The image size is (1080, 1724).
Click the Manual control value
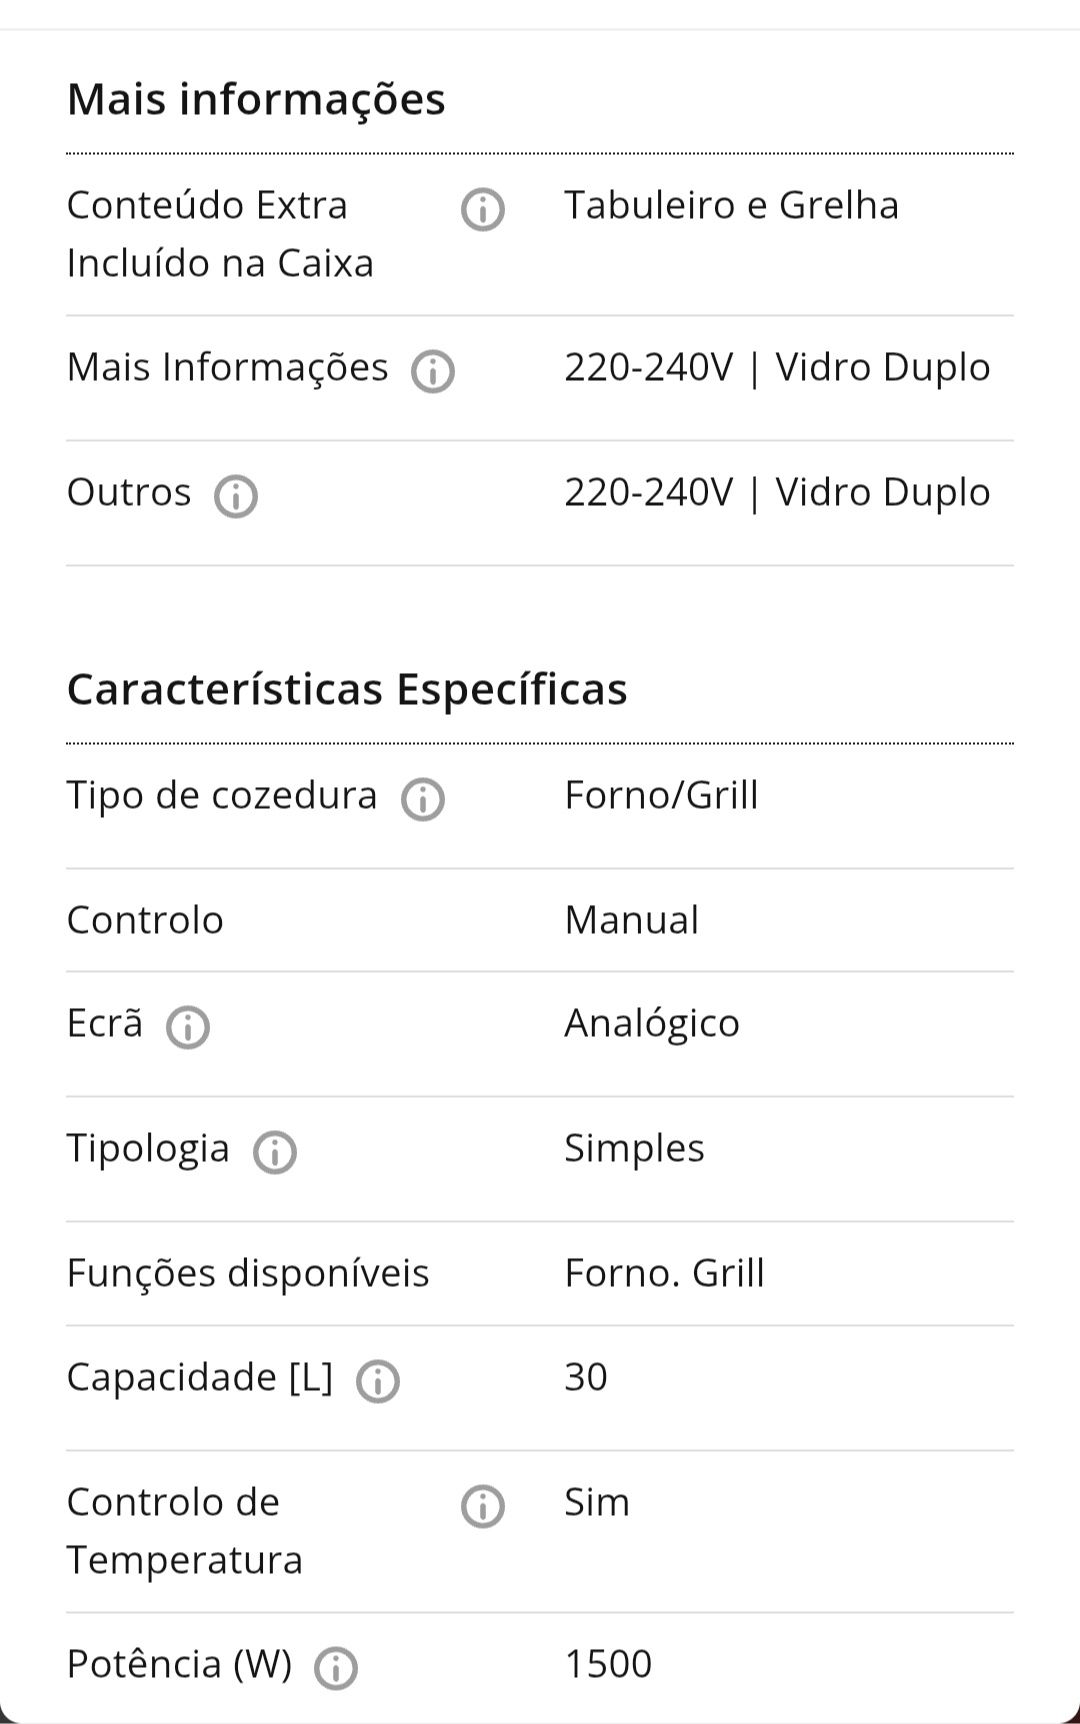(x=632, y=920)
